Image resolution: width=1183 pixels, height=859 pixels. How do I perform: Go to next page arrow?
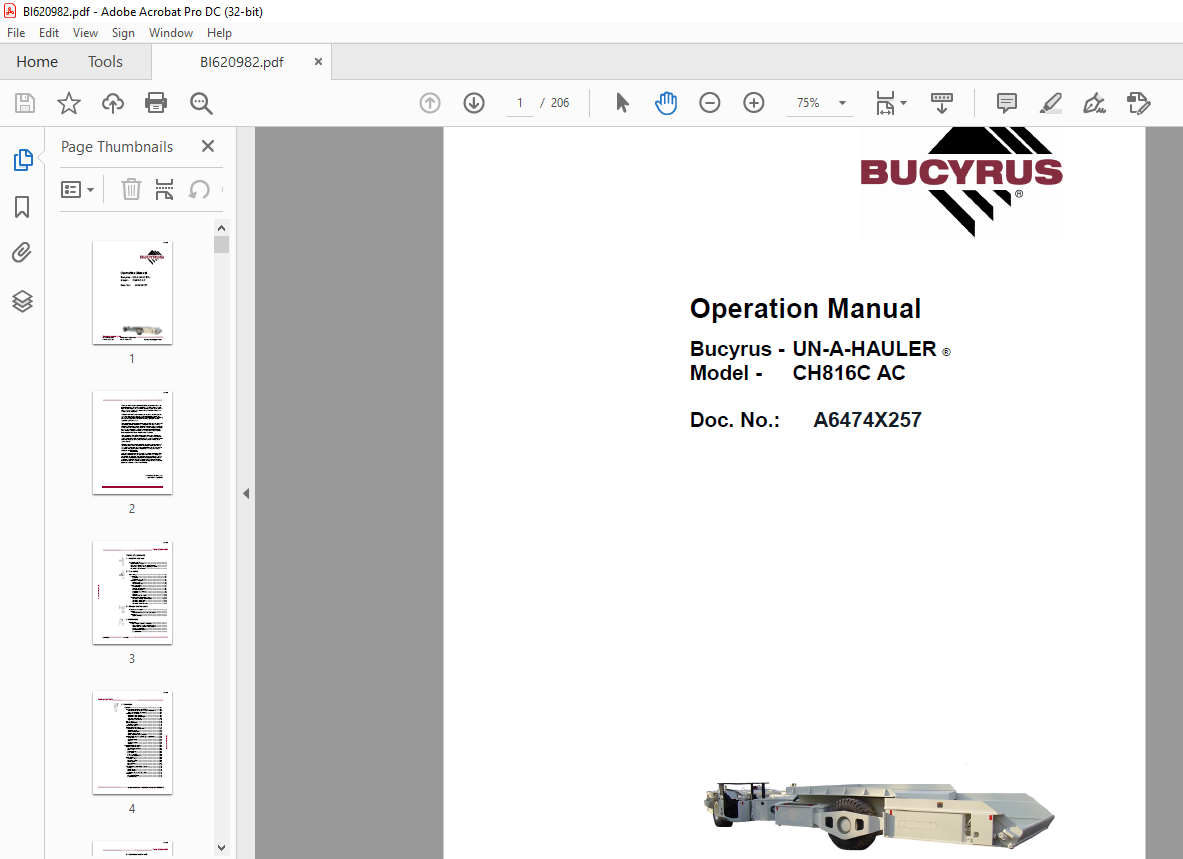[x=474, y=103]
